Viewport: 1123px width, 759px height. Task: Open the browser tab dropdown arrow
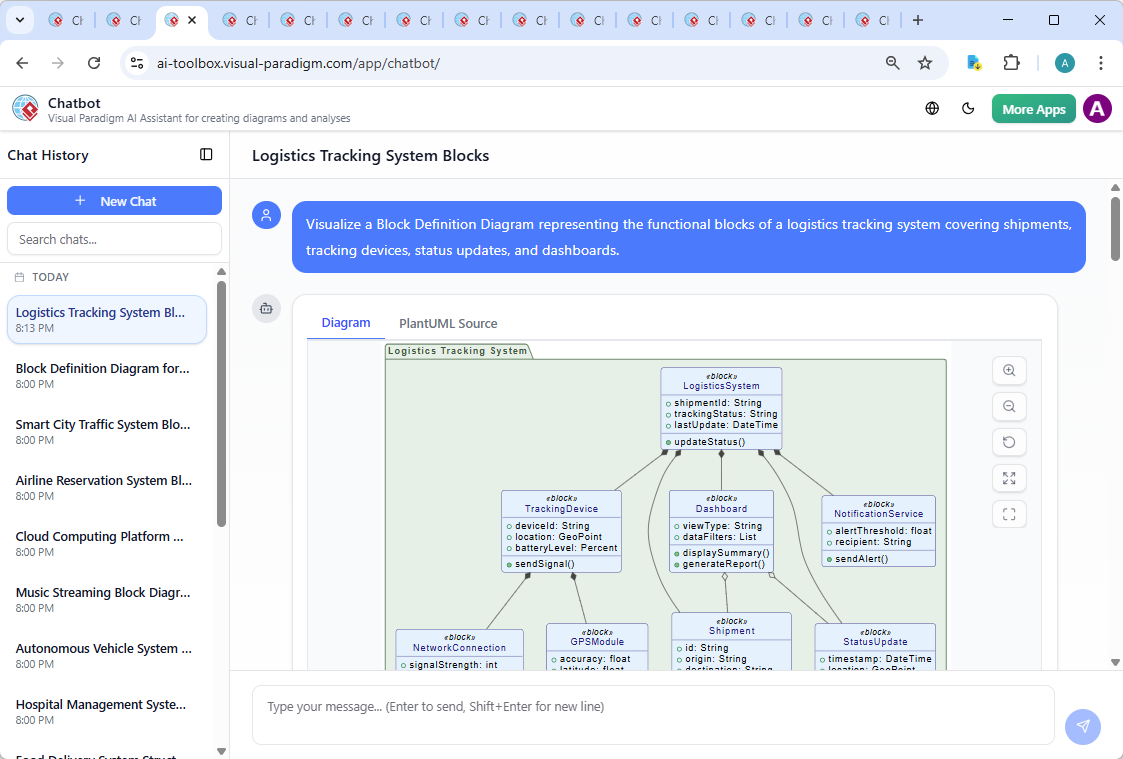click(20, 20)
